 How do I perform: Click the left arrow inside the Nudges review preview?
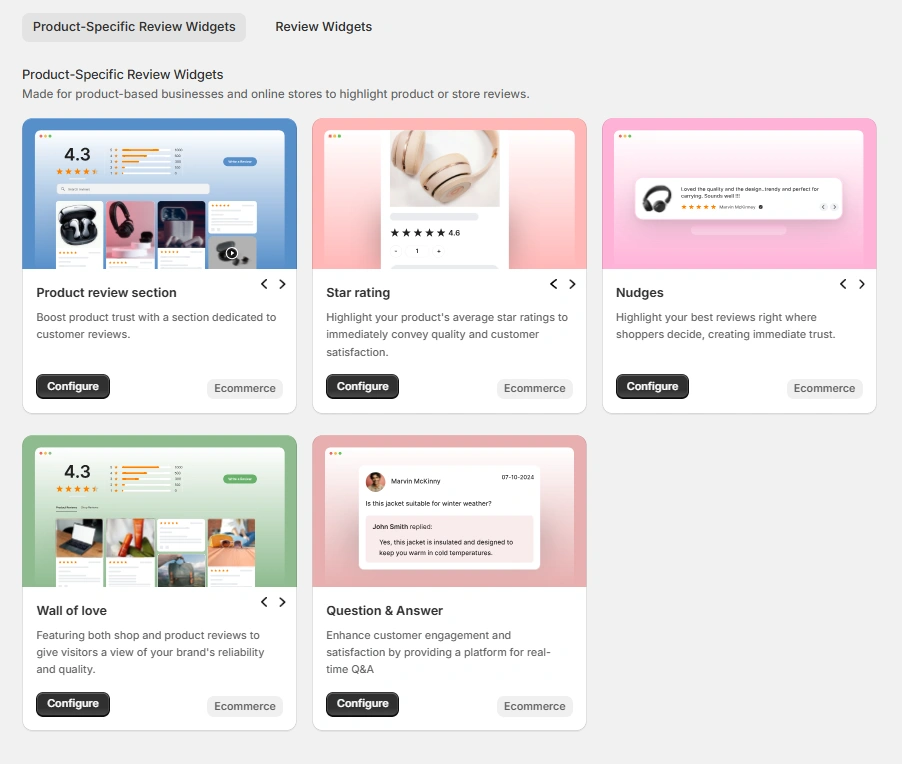(x=822, y=207)
